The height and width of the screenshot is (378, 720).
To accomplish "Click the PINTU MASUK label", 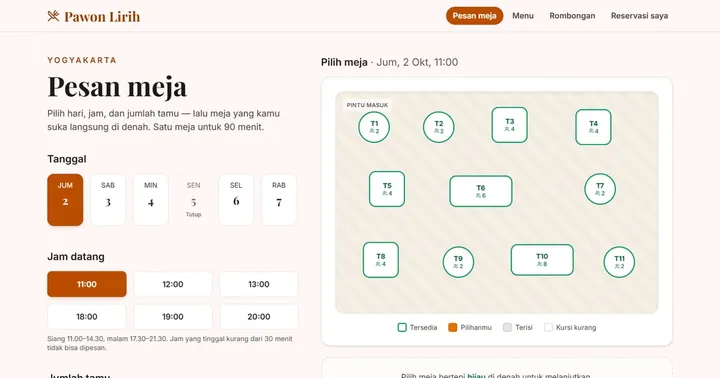I will (x=367, y=105).
